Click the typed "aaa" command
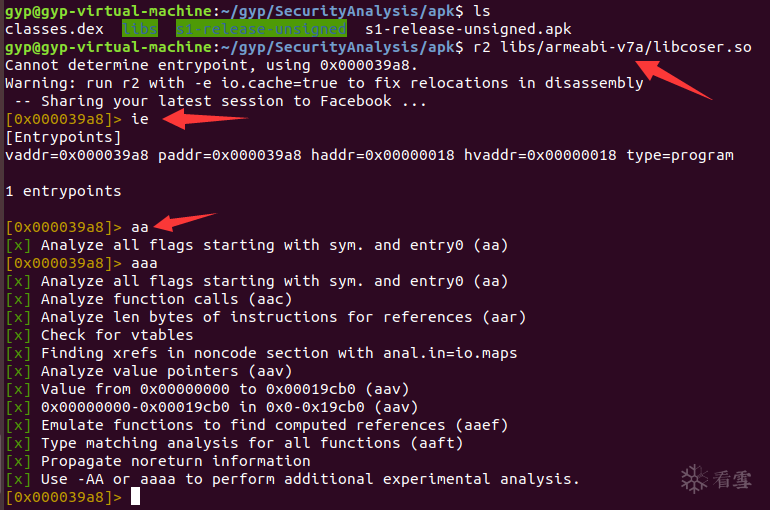Image resolution: width=770 pixels, height=510 pixels. [144, 263]
